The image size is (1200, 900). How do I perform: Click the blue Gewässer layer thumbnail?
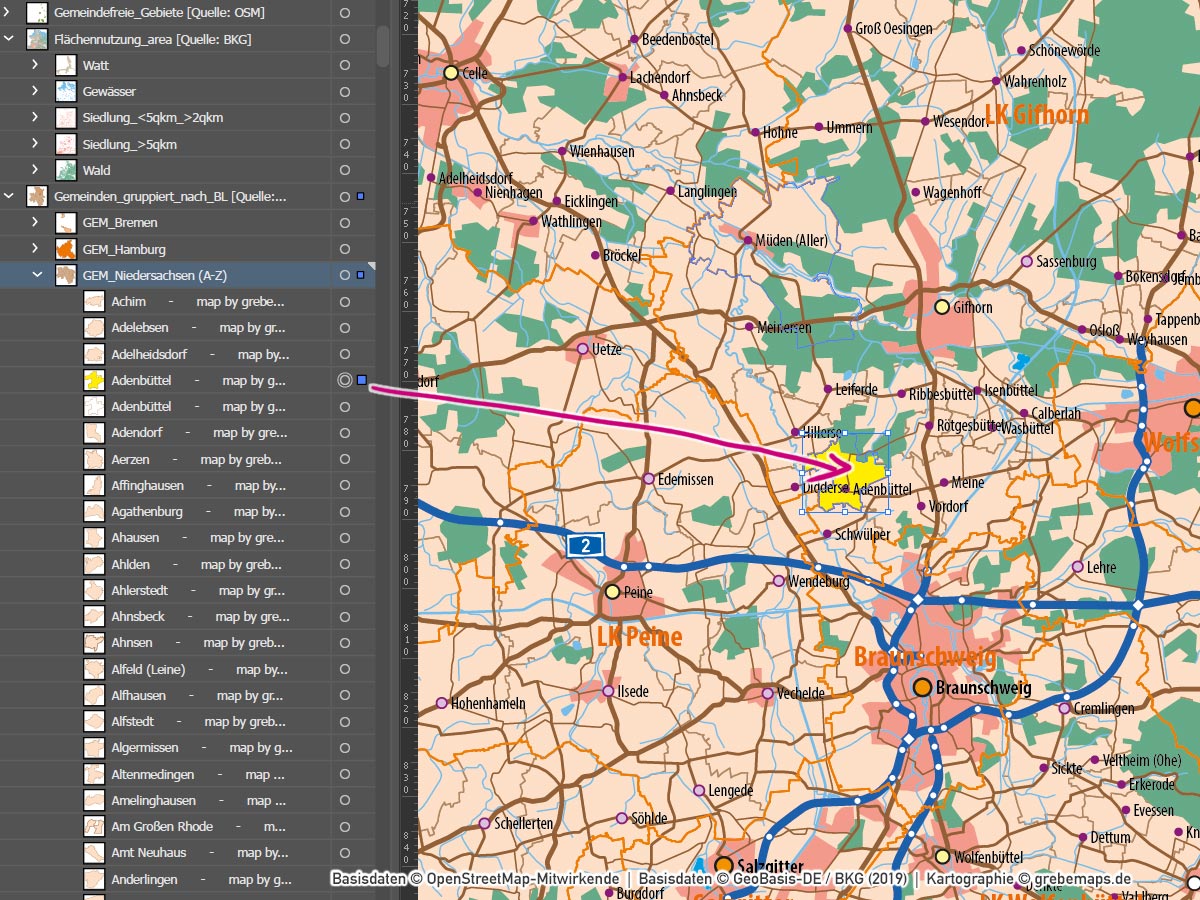66,92
